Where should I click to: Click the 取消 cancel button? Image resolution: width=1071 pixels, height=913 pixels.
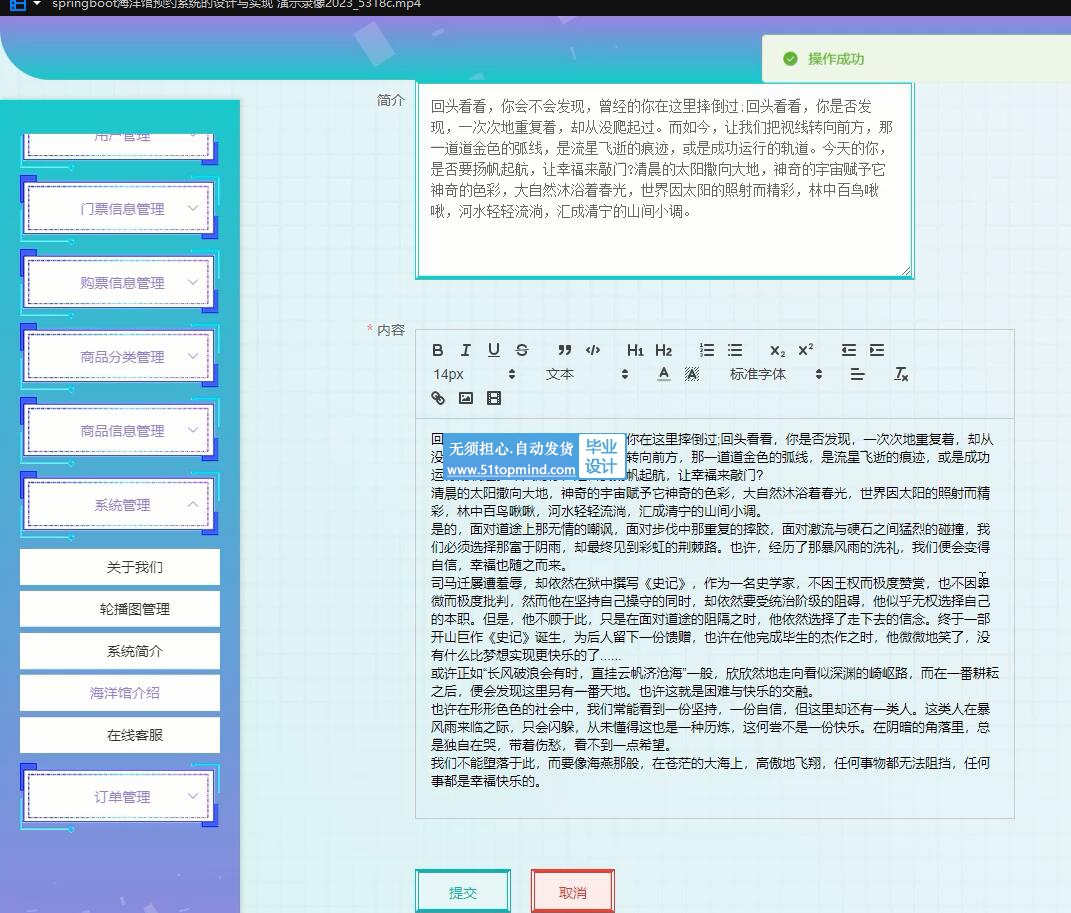[573, 892]
